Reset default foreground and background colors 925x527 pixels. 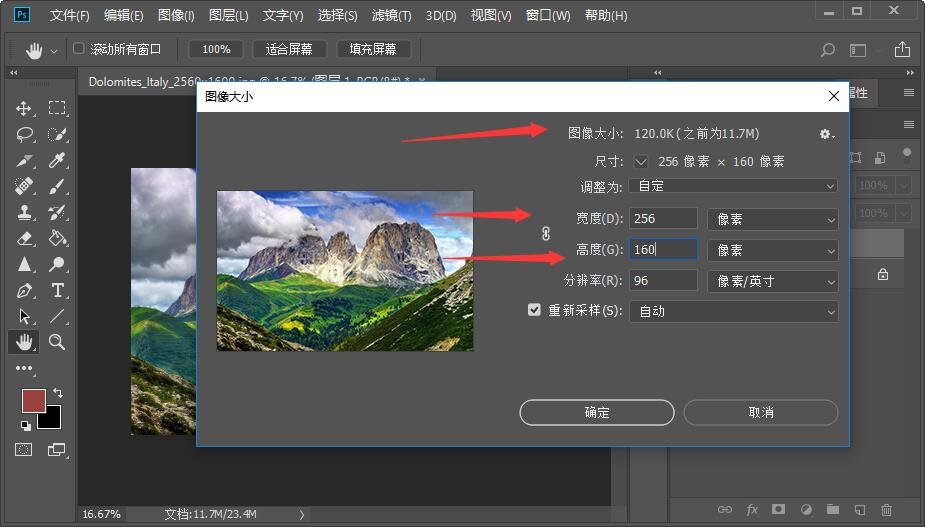[25, 425]
